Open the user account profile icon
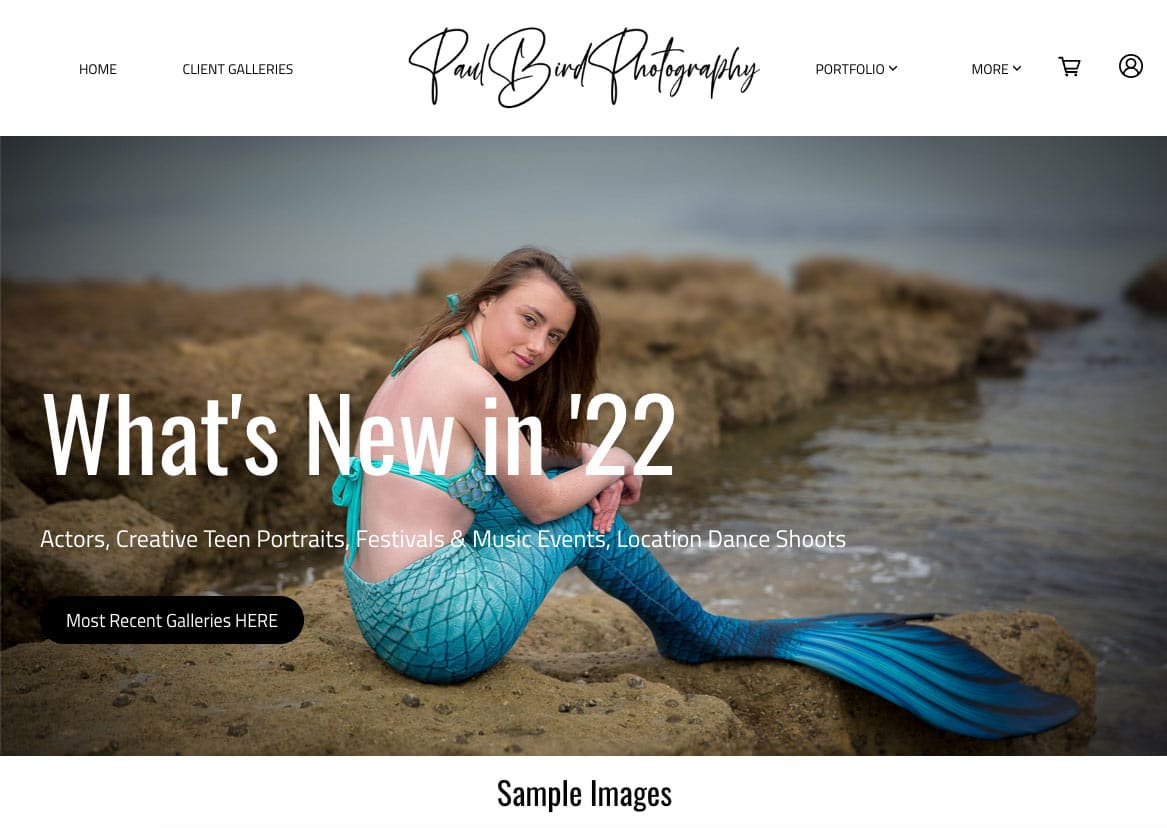This screenshot has width=1167, height=828. coord(1131,66)
